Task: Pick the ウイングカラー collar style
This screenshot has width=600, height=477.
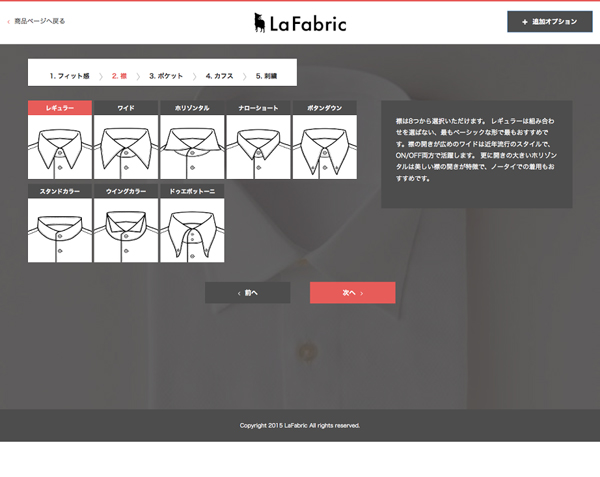Action: click(x=126, y=230)
